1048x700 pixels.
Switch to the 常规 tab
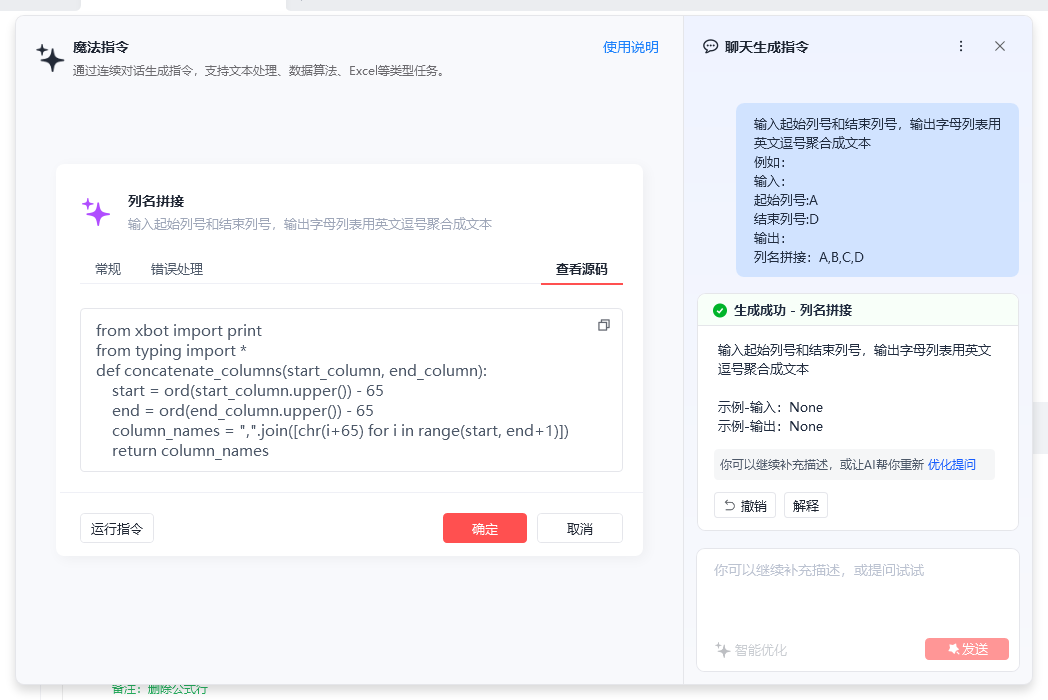108,269
